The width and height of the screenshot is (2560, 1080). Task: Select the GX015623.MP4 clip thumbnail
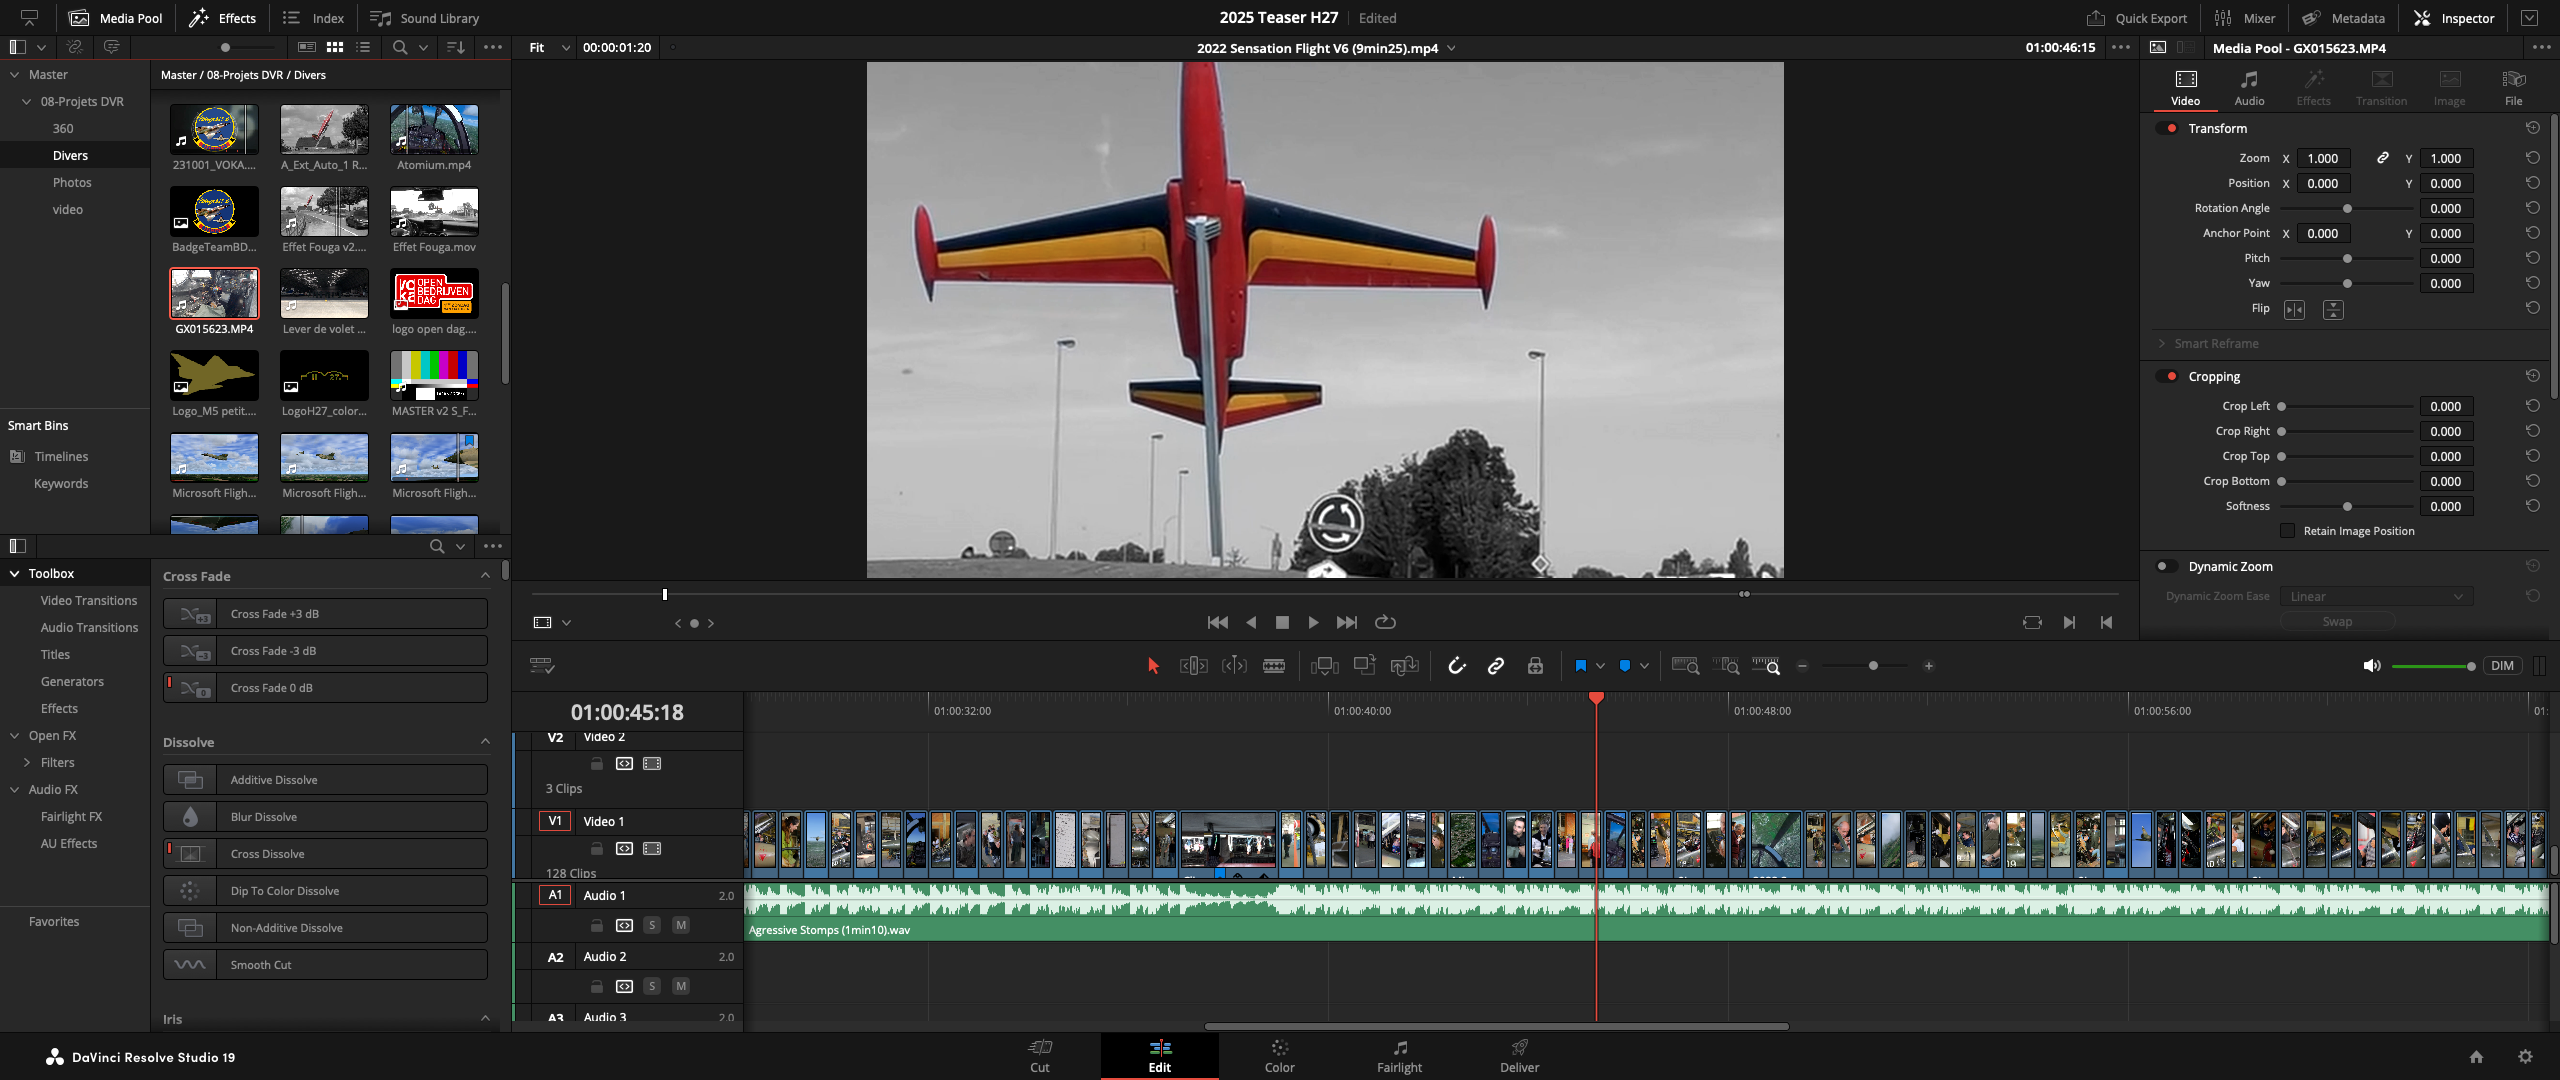[x=214, y=294]
